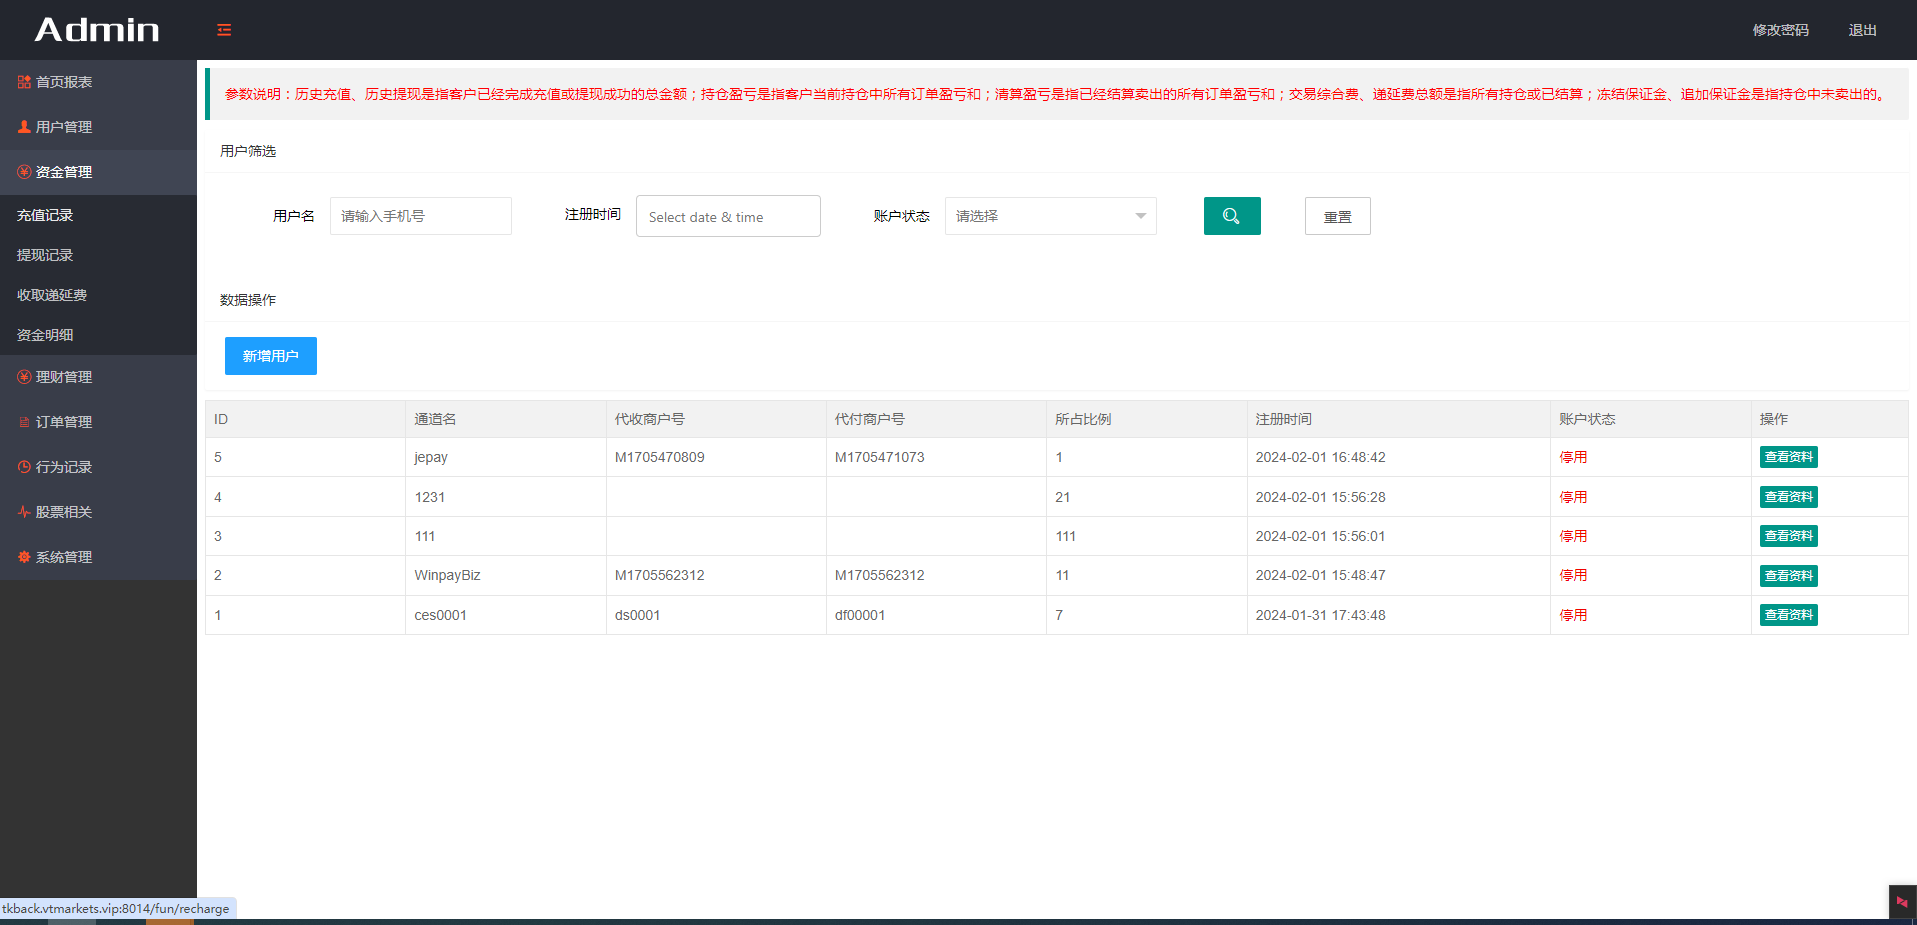Image resolution: width=1917 pixels, height=925 pixels.
Task: Click the 行为记录 clock icon
Action: tap(24, 467)
